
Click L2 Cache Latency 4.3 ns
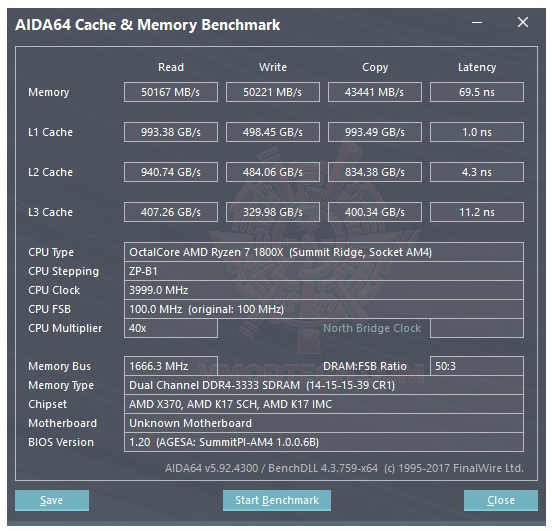click(477, 172)
